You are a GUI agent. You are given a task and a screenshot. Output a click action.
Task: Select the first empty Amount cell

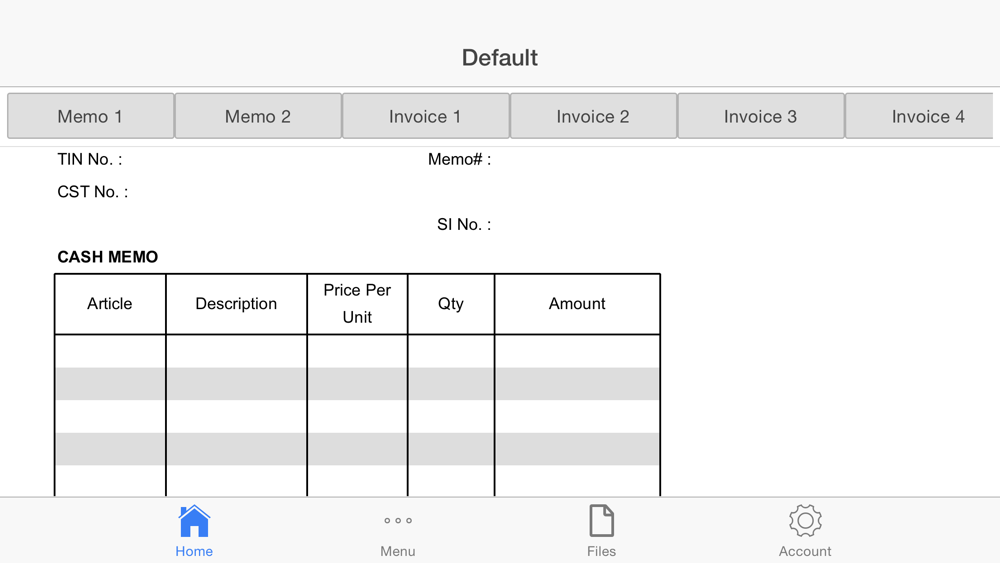click(577, 351)
